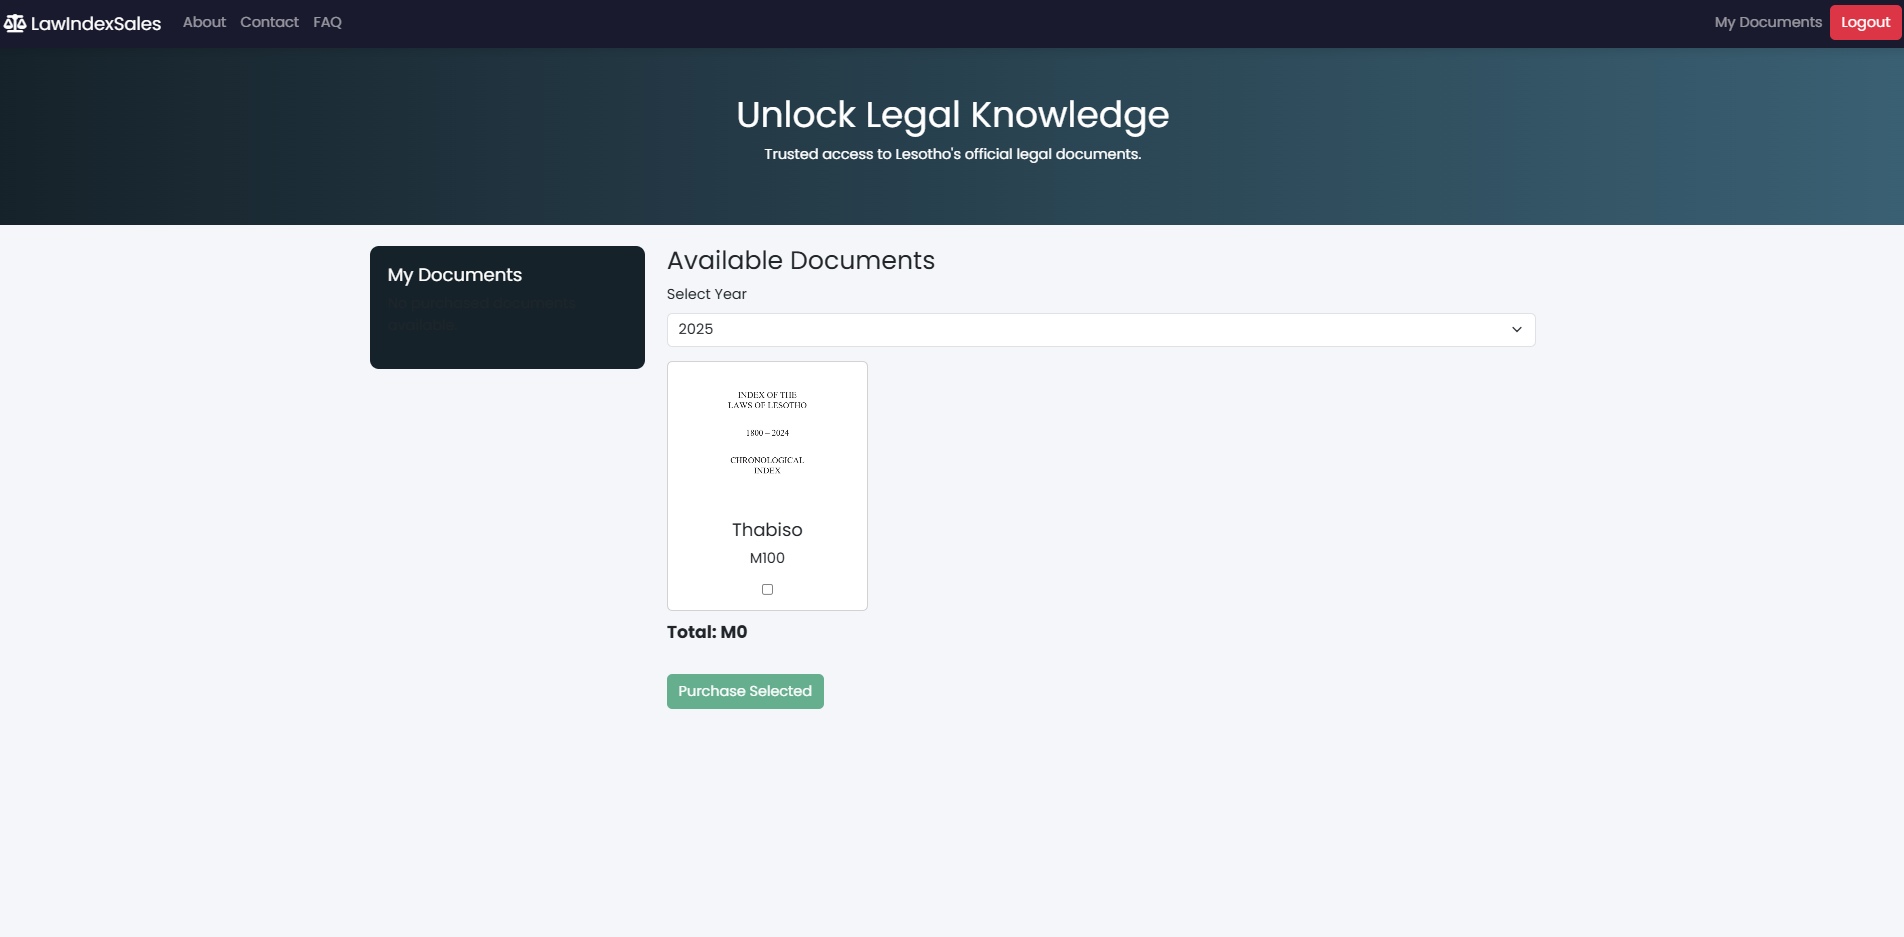1904x937 pixels.
Task: Open the About page
Action: click(x=204, y=22)
